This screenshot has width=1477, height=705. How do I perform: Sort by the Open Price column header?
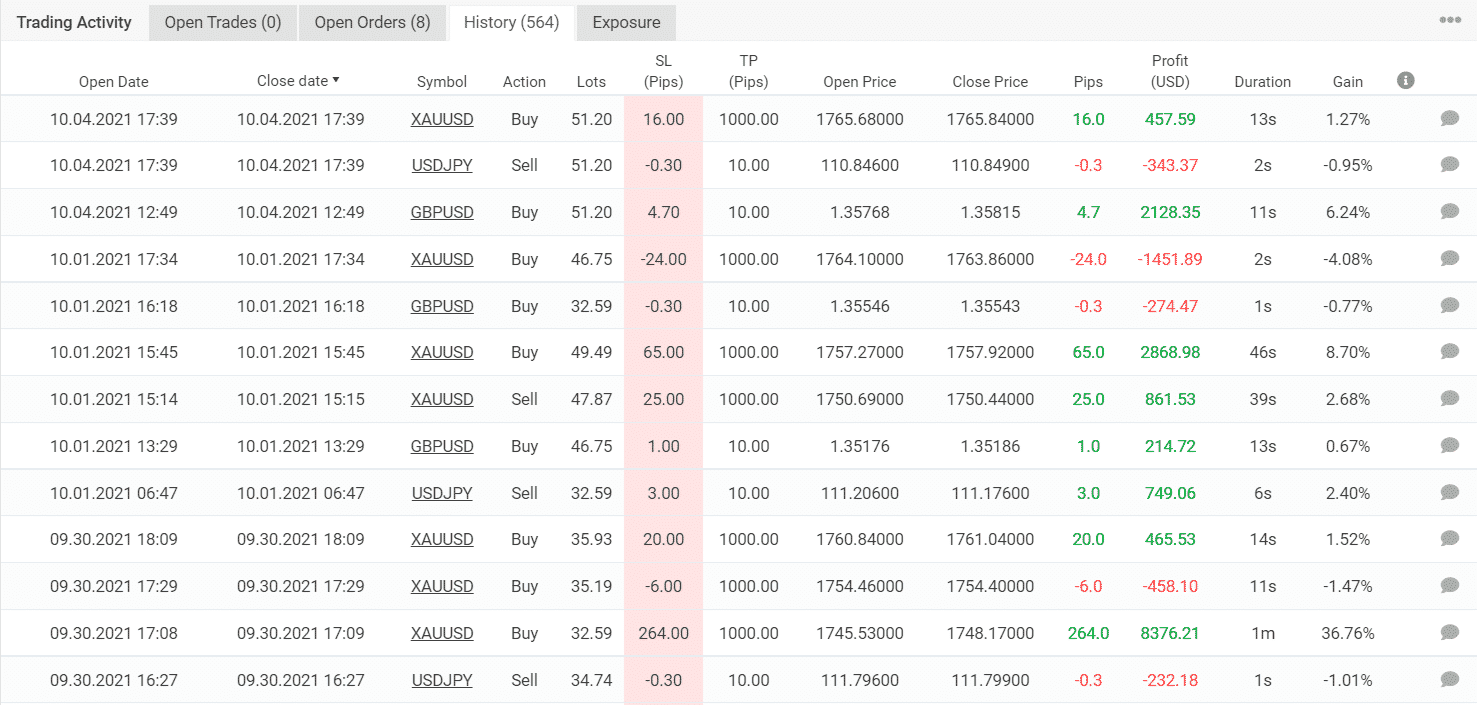(860, 82)
